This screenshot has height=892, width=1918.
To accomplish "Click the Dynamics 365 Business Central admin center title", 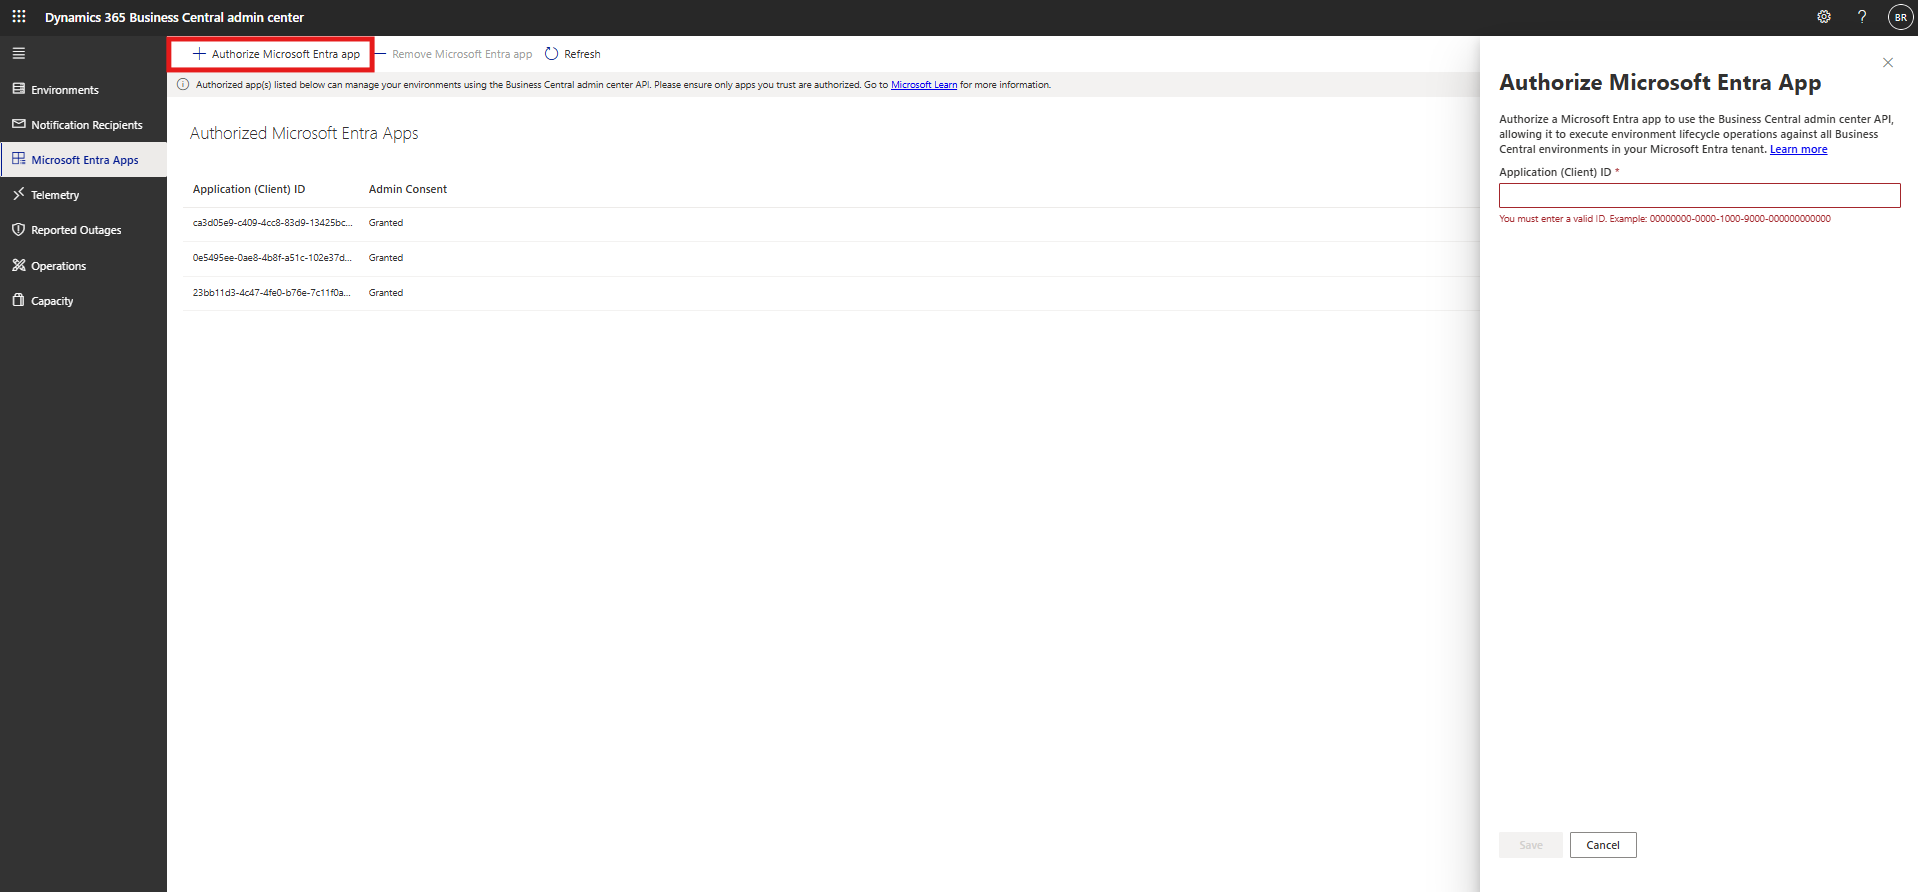I will [174, 17].
